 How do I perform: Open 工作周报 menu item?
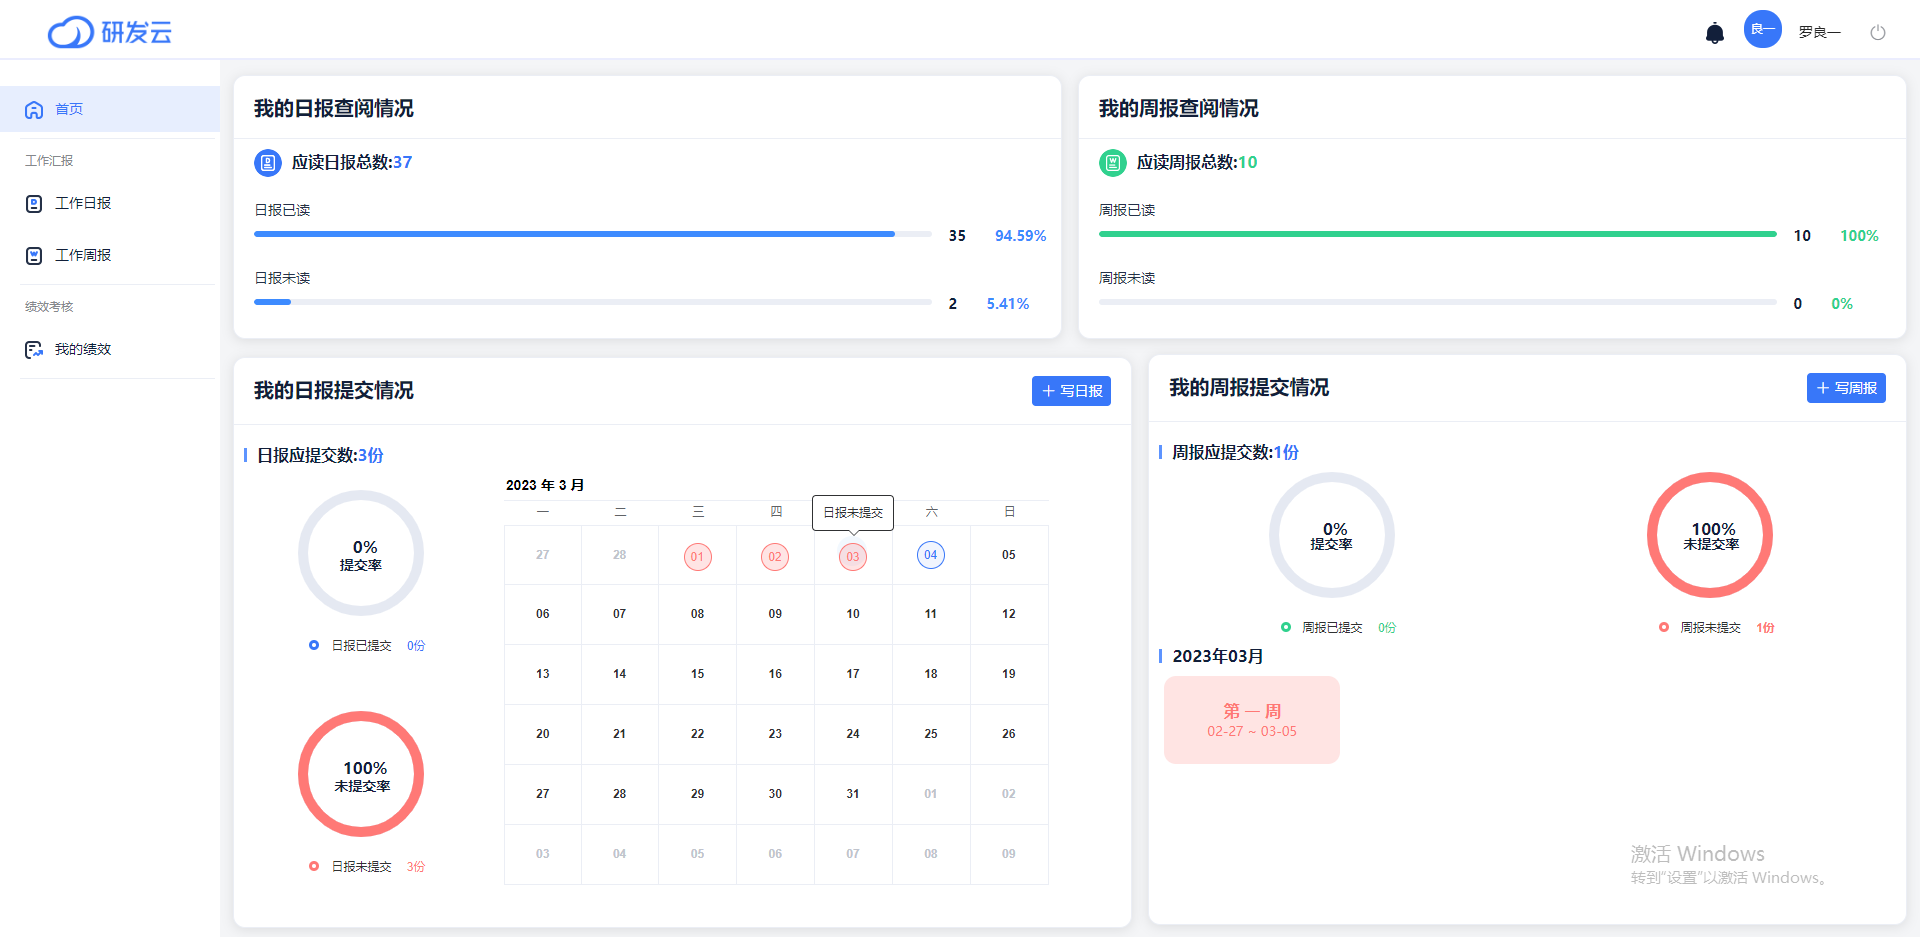click(x=110, y=255)
